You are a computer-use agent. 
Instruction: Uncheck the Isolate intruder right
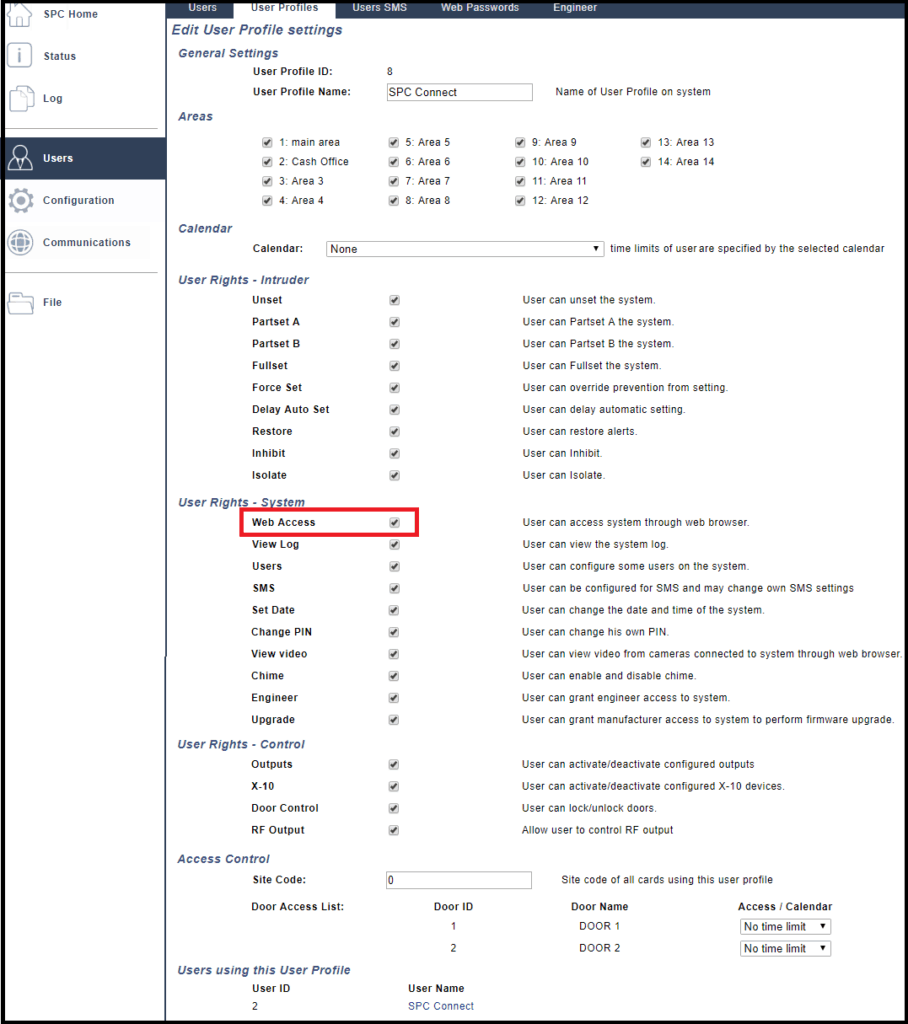click(x=393, y=475)
